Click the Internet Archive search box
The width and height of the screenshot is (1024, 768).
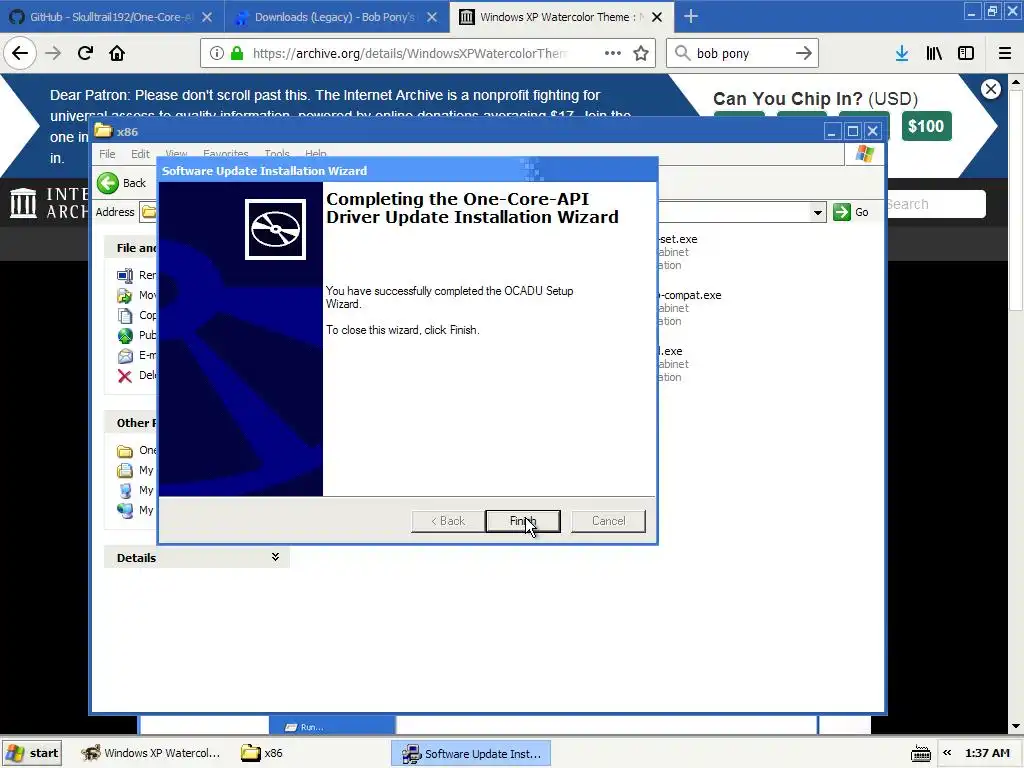click(x=935, y=204)
